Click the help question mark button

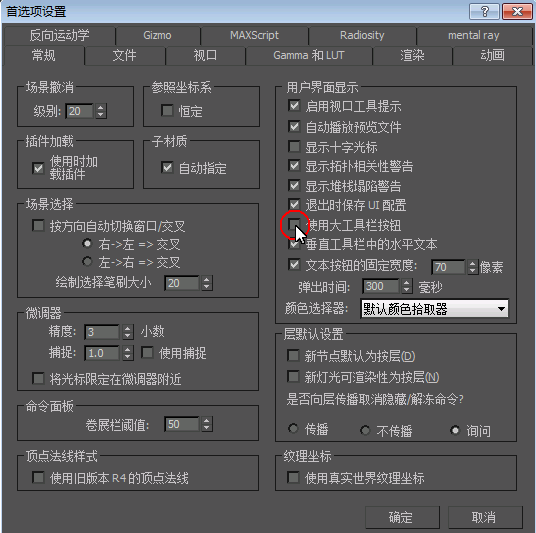(x=484, y=12)
